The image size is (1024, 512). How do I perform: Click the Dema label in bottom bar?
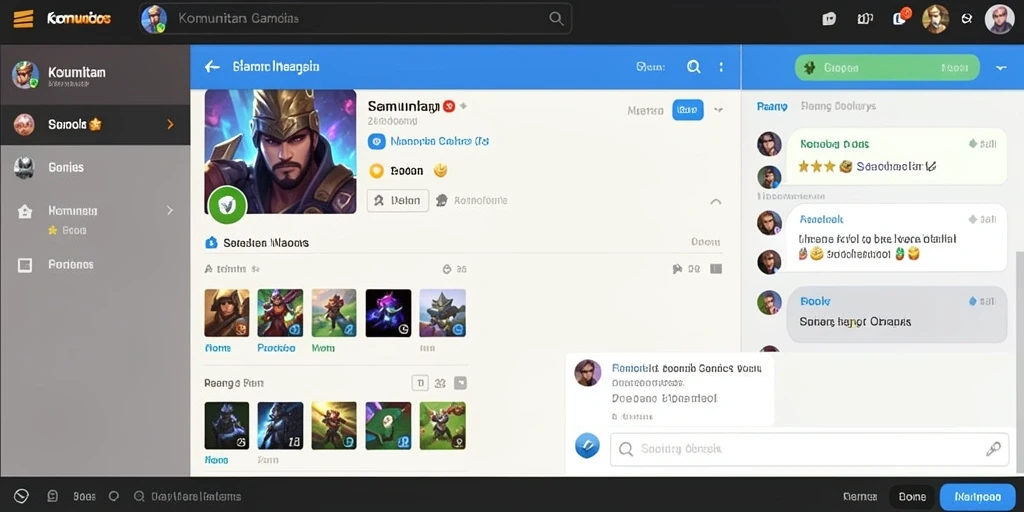[859, 497]
